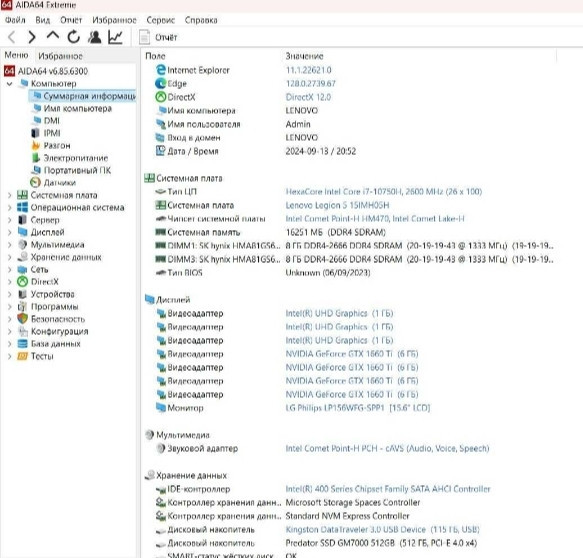Switch to the Избранное sidebar tab
Screen dimensions: 583x558
click(x=60, y=56)
